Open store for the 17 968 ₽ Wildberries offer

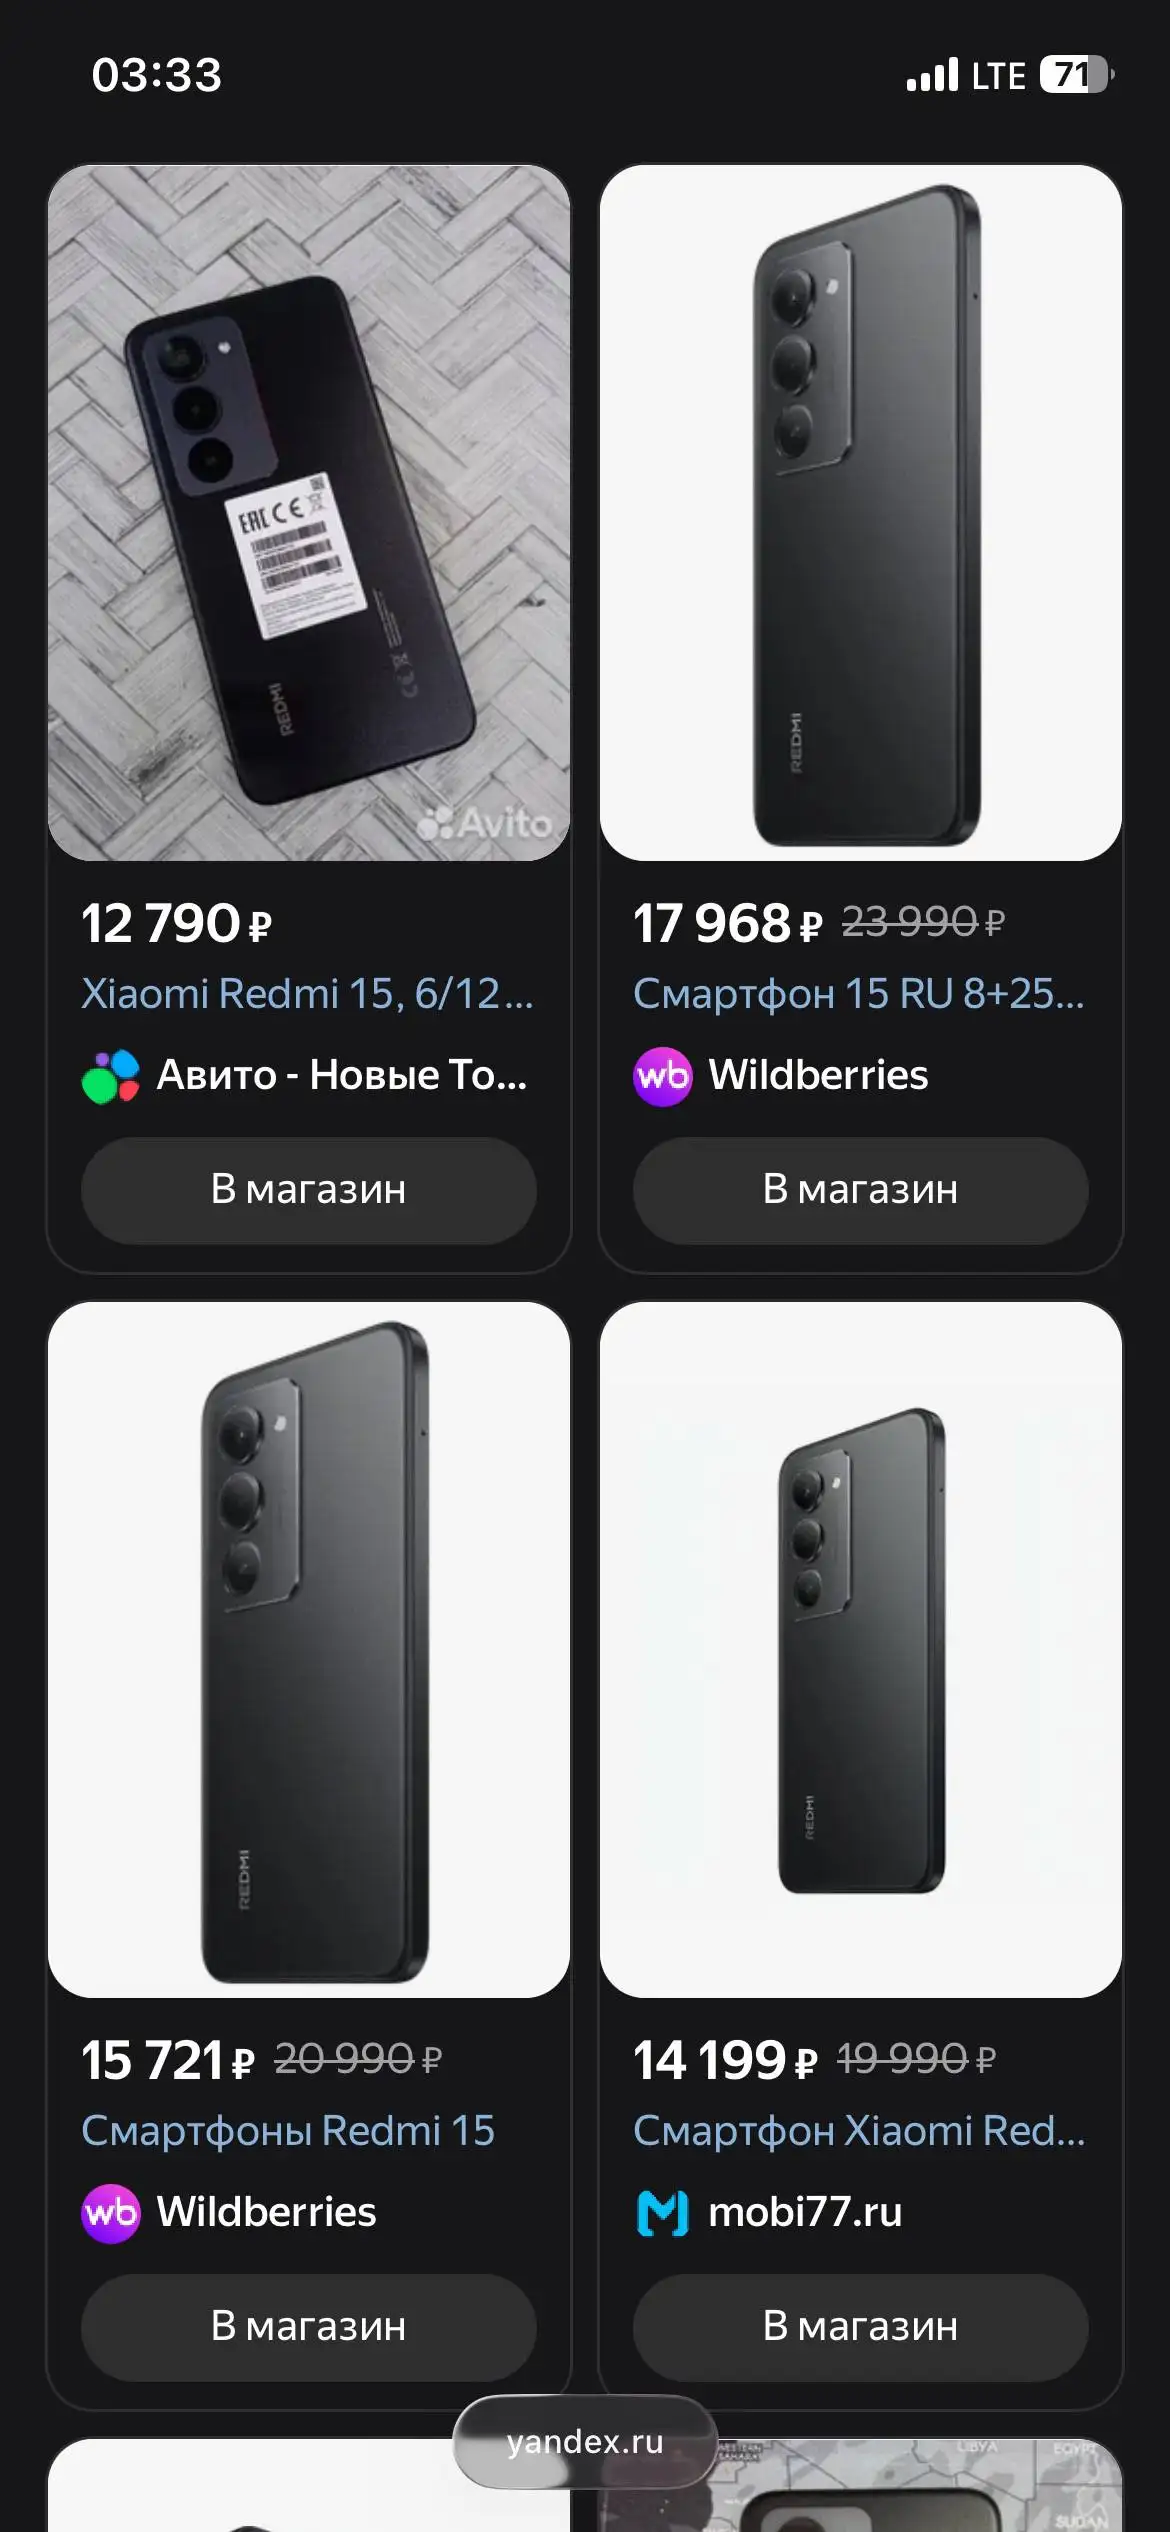coord(860,1190)
